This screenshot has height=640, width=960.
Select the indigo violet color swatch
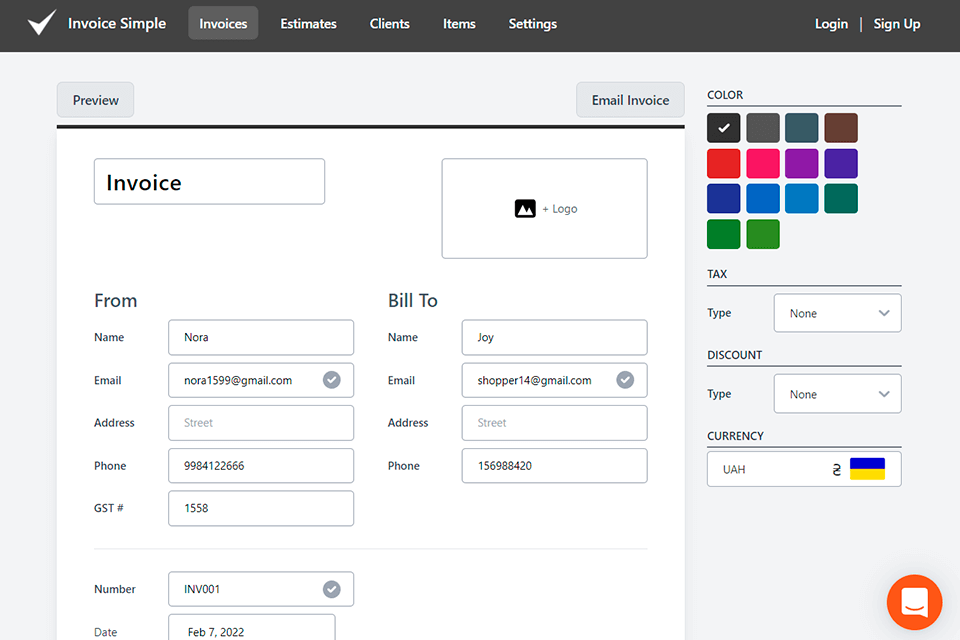pyautogui.click(x=841, y=164)
